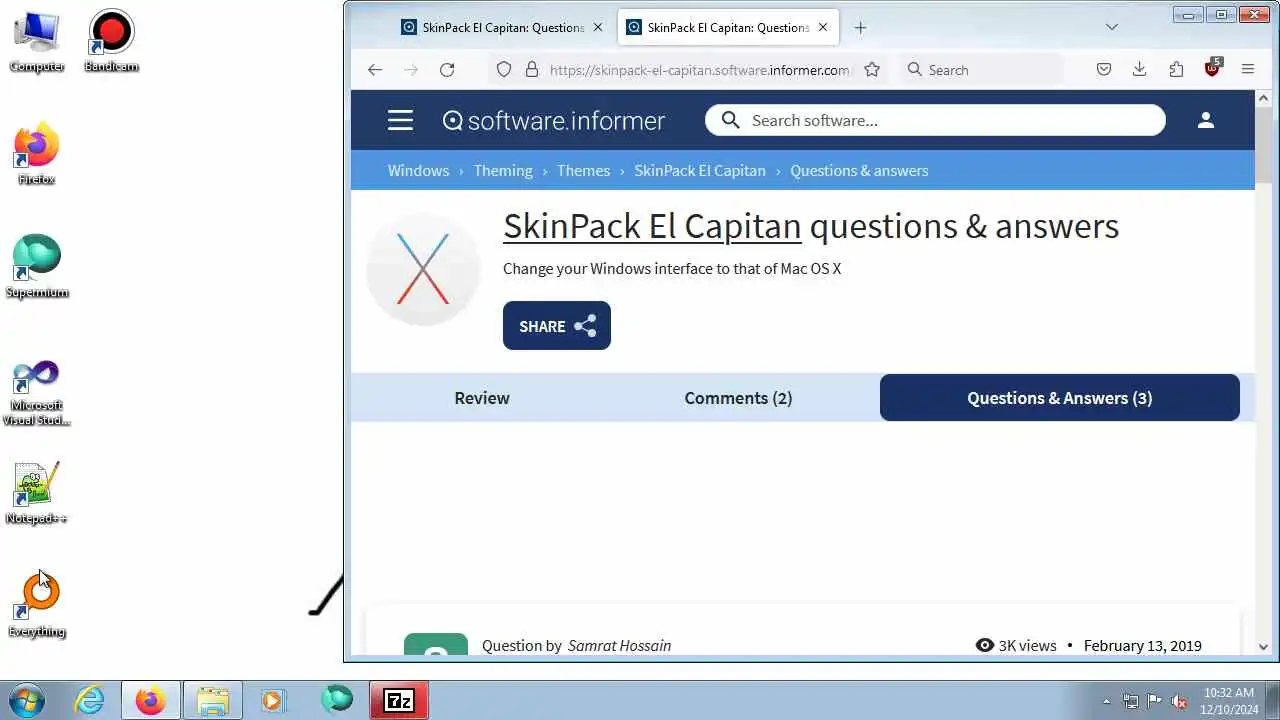Viewport: 1280px width, 720px height.
Task: Click the muted volume tray icon
Action: pyautogui.click(x=1179, y=701)
